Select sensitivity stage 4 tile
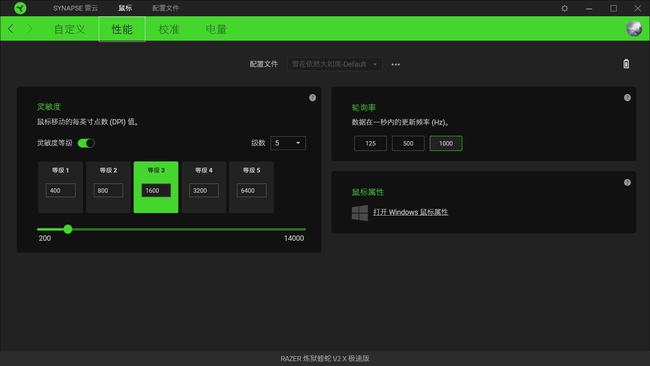The width and height of the screenshot is (650, 366). 204,187
